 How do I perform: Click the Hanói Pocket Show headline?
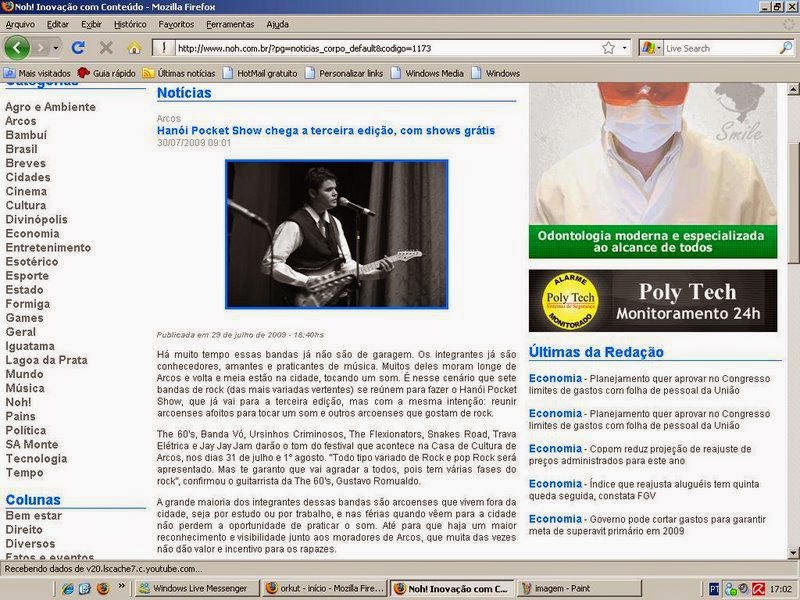click(326, 131)
